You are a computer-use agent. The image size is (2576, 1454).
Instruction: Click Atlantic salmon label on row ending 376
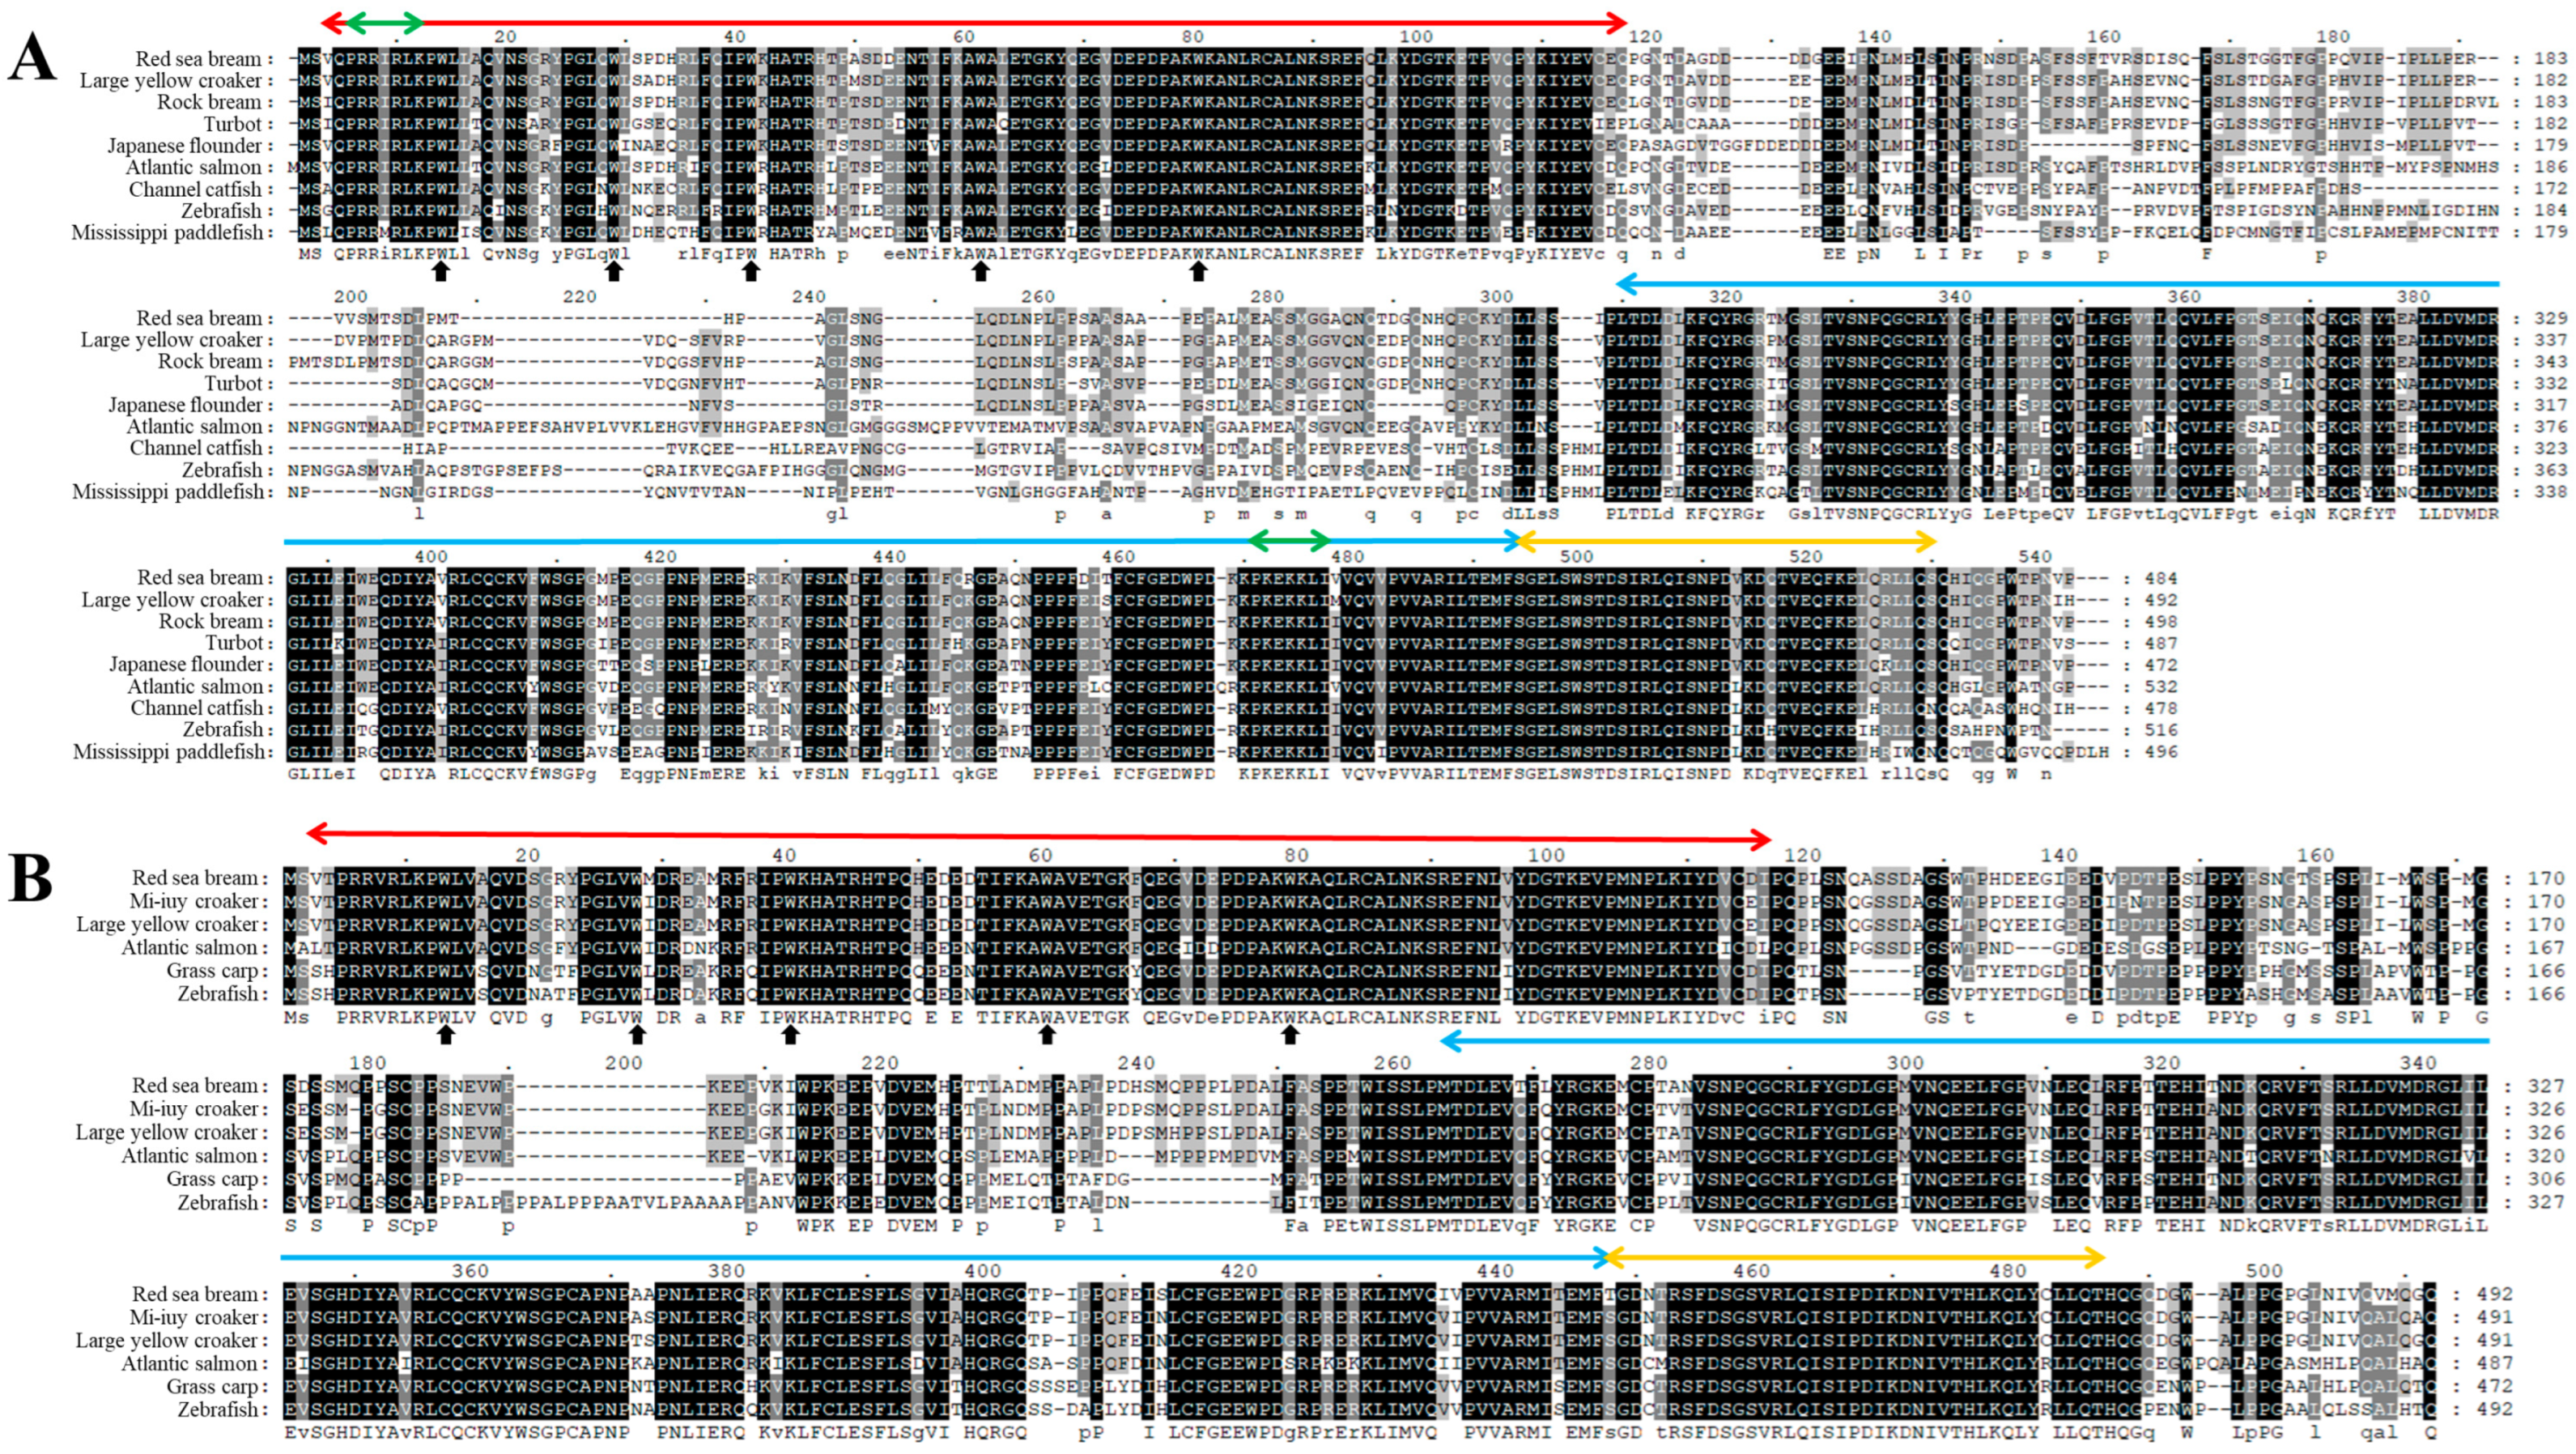click(194, 427)
